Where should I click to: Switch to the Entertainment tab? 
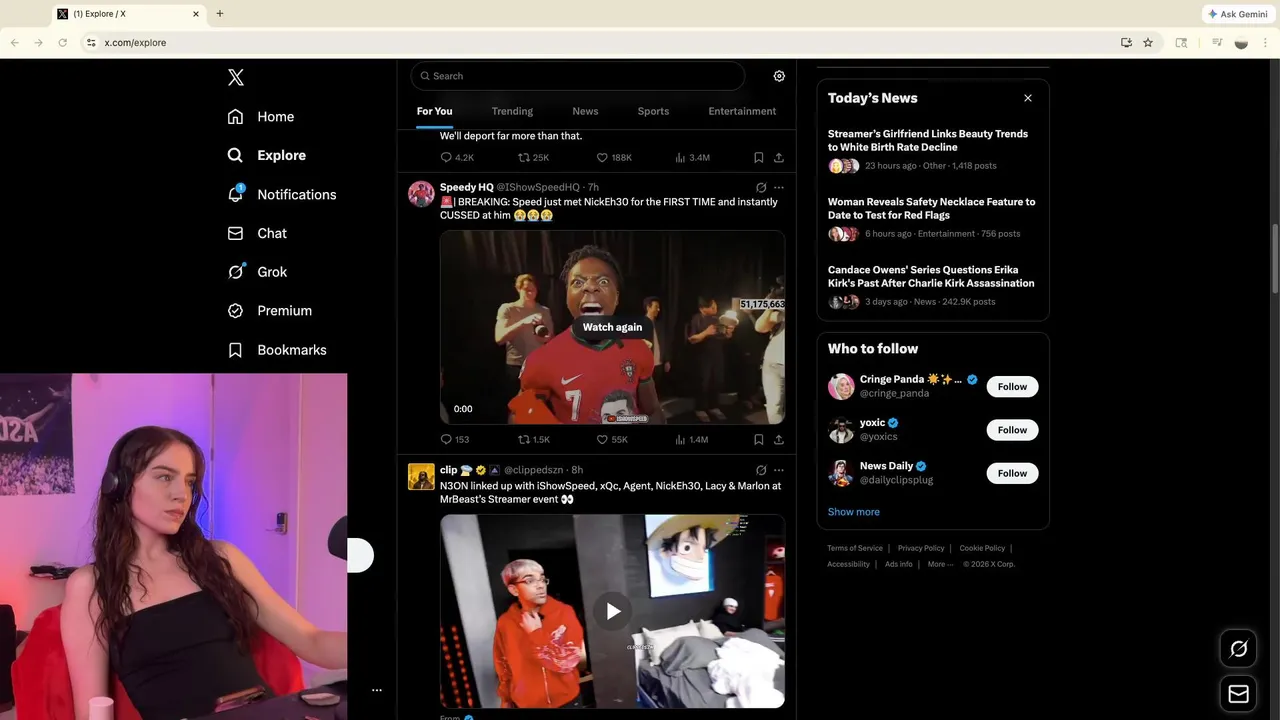click(x=742, y=111)
